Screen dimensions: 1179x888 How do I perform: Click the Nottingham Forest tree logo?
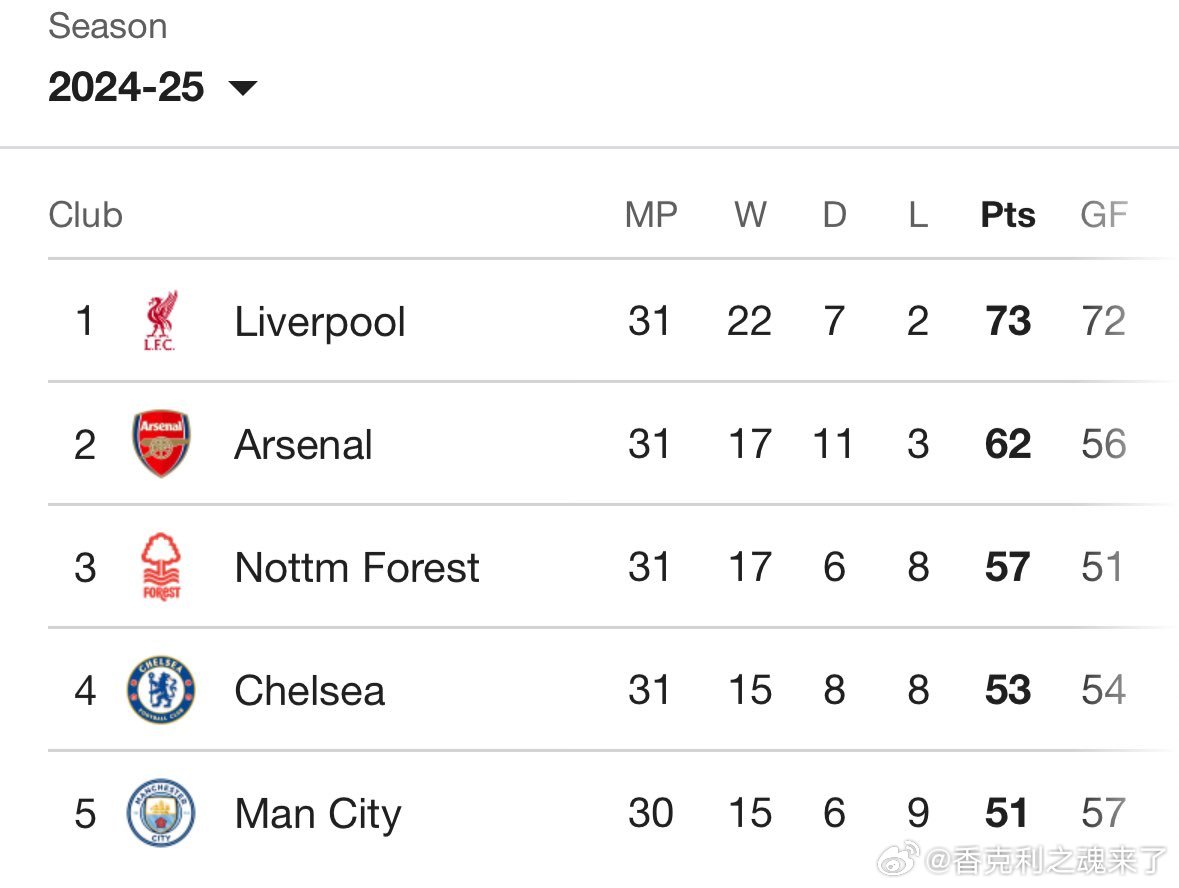(x=161, y=566)
